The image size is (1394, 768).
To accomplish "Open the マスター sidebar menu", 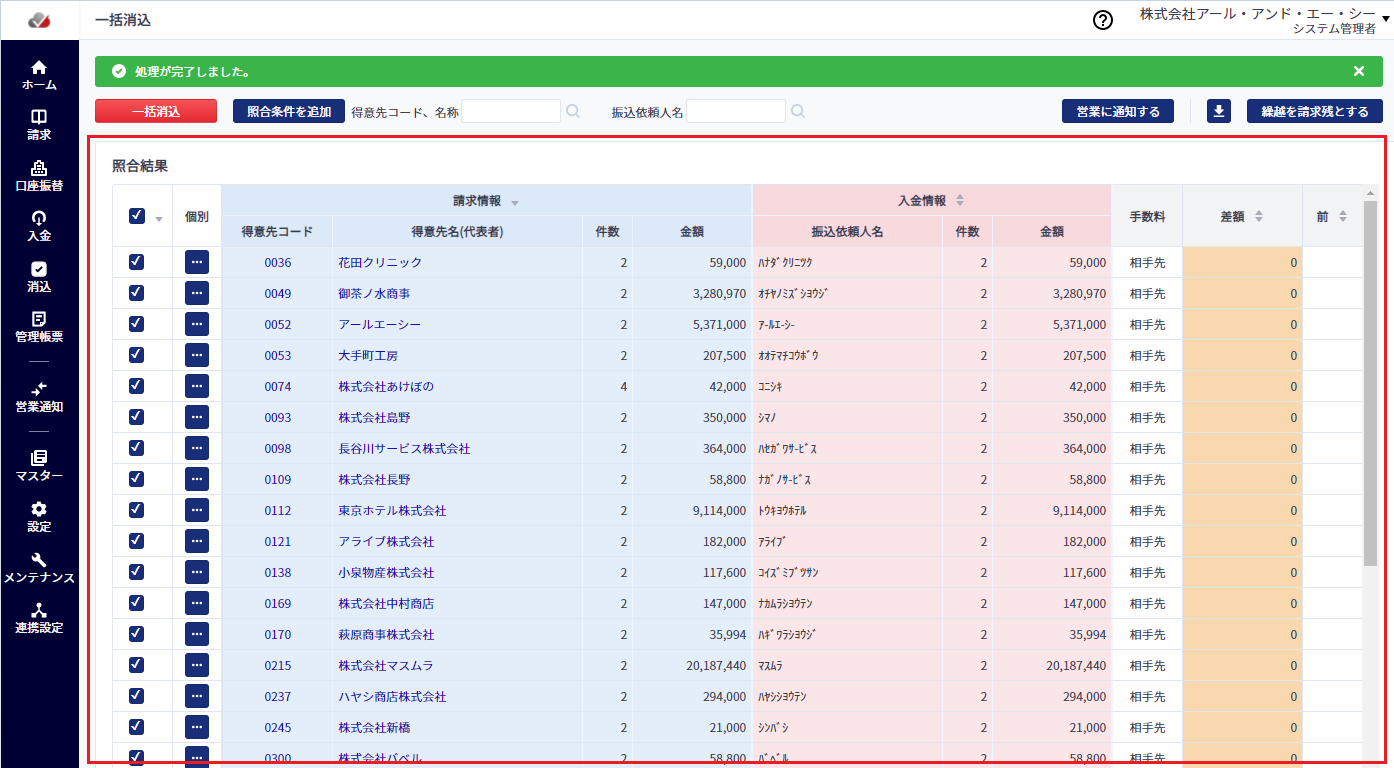I will tap(39, 466).
